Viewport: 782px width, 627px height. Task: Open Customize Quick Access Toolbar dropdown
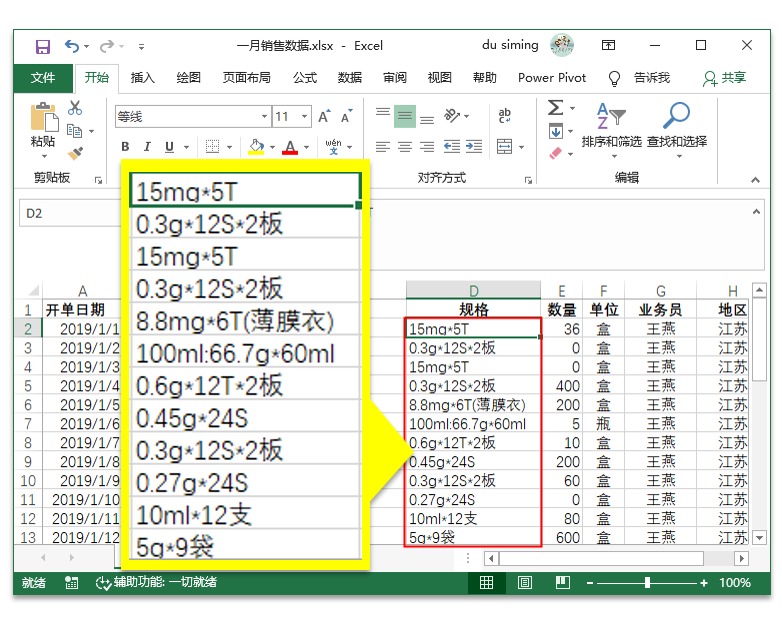[142, 47]
